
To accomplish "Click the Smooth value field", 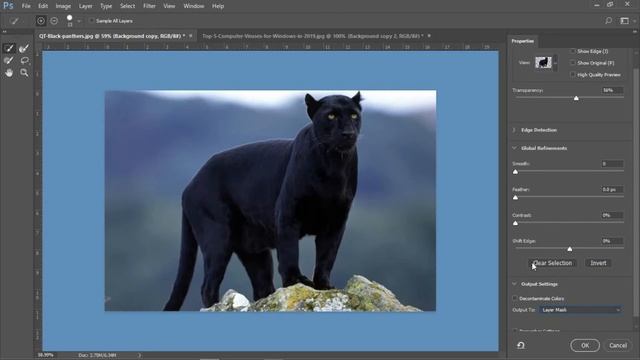I will 612,164.
